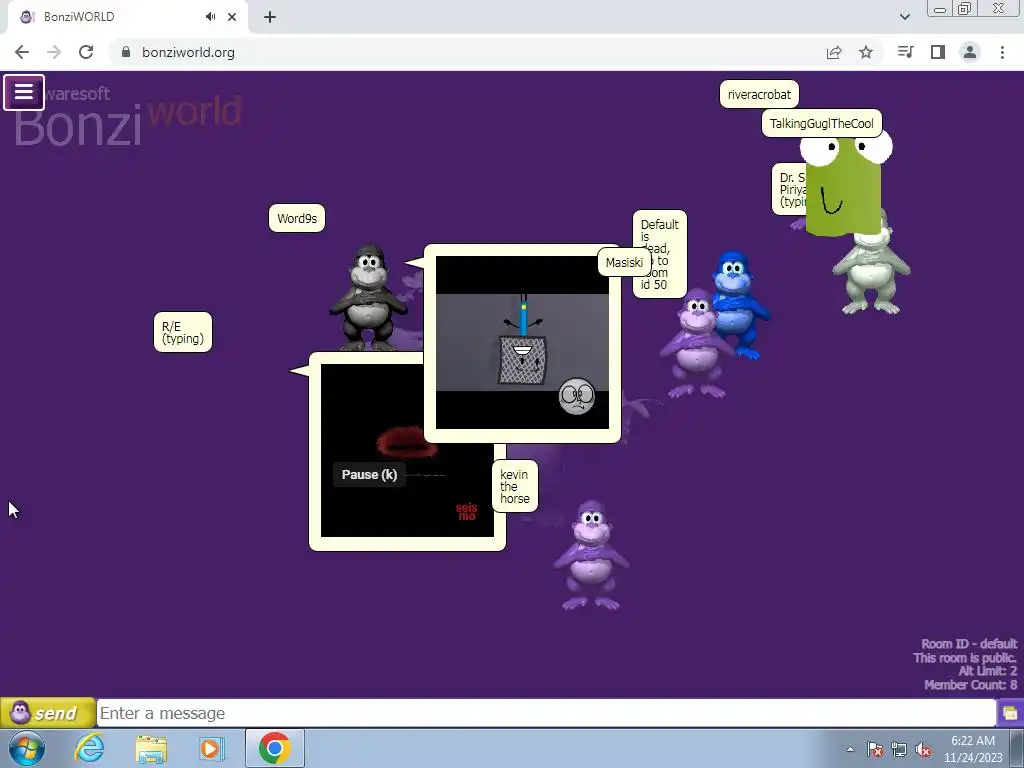The image size is (1024, 768).
Task: Click the video showing the mesh square character
Action: [522, 342]
